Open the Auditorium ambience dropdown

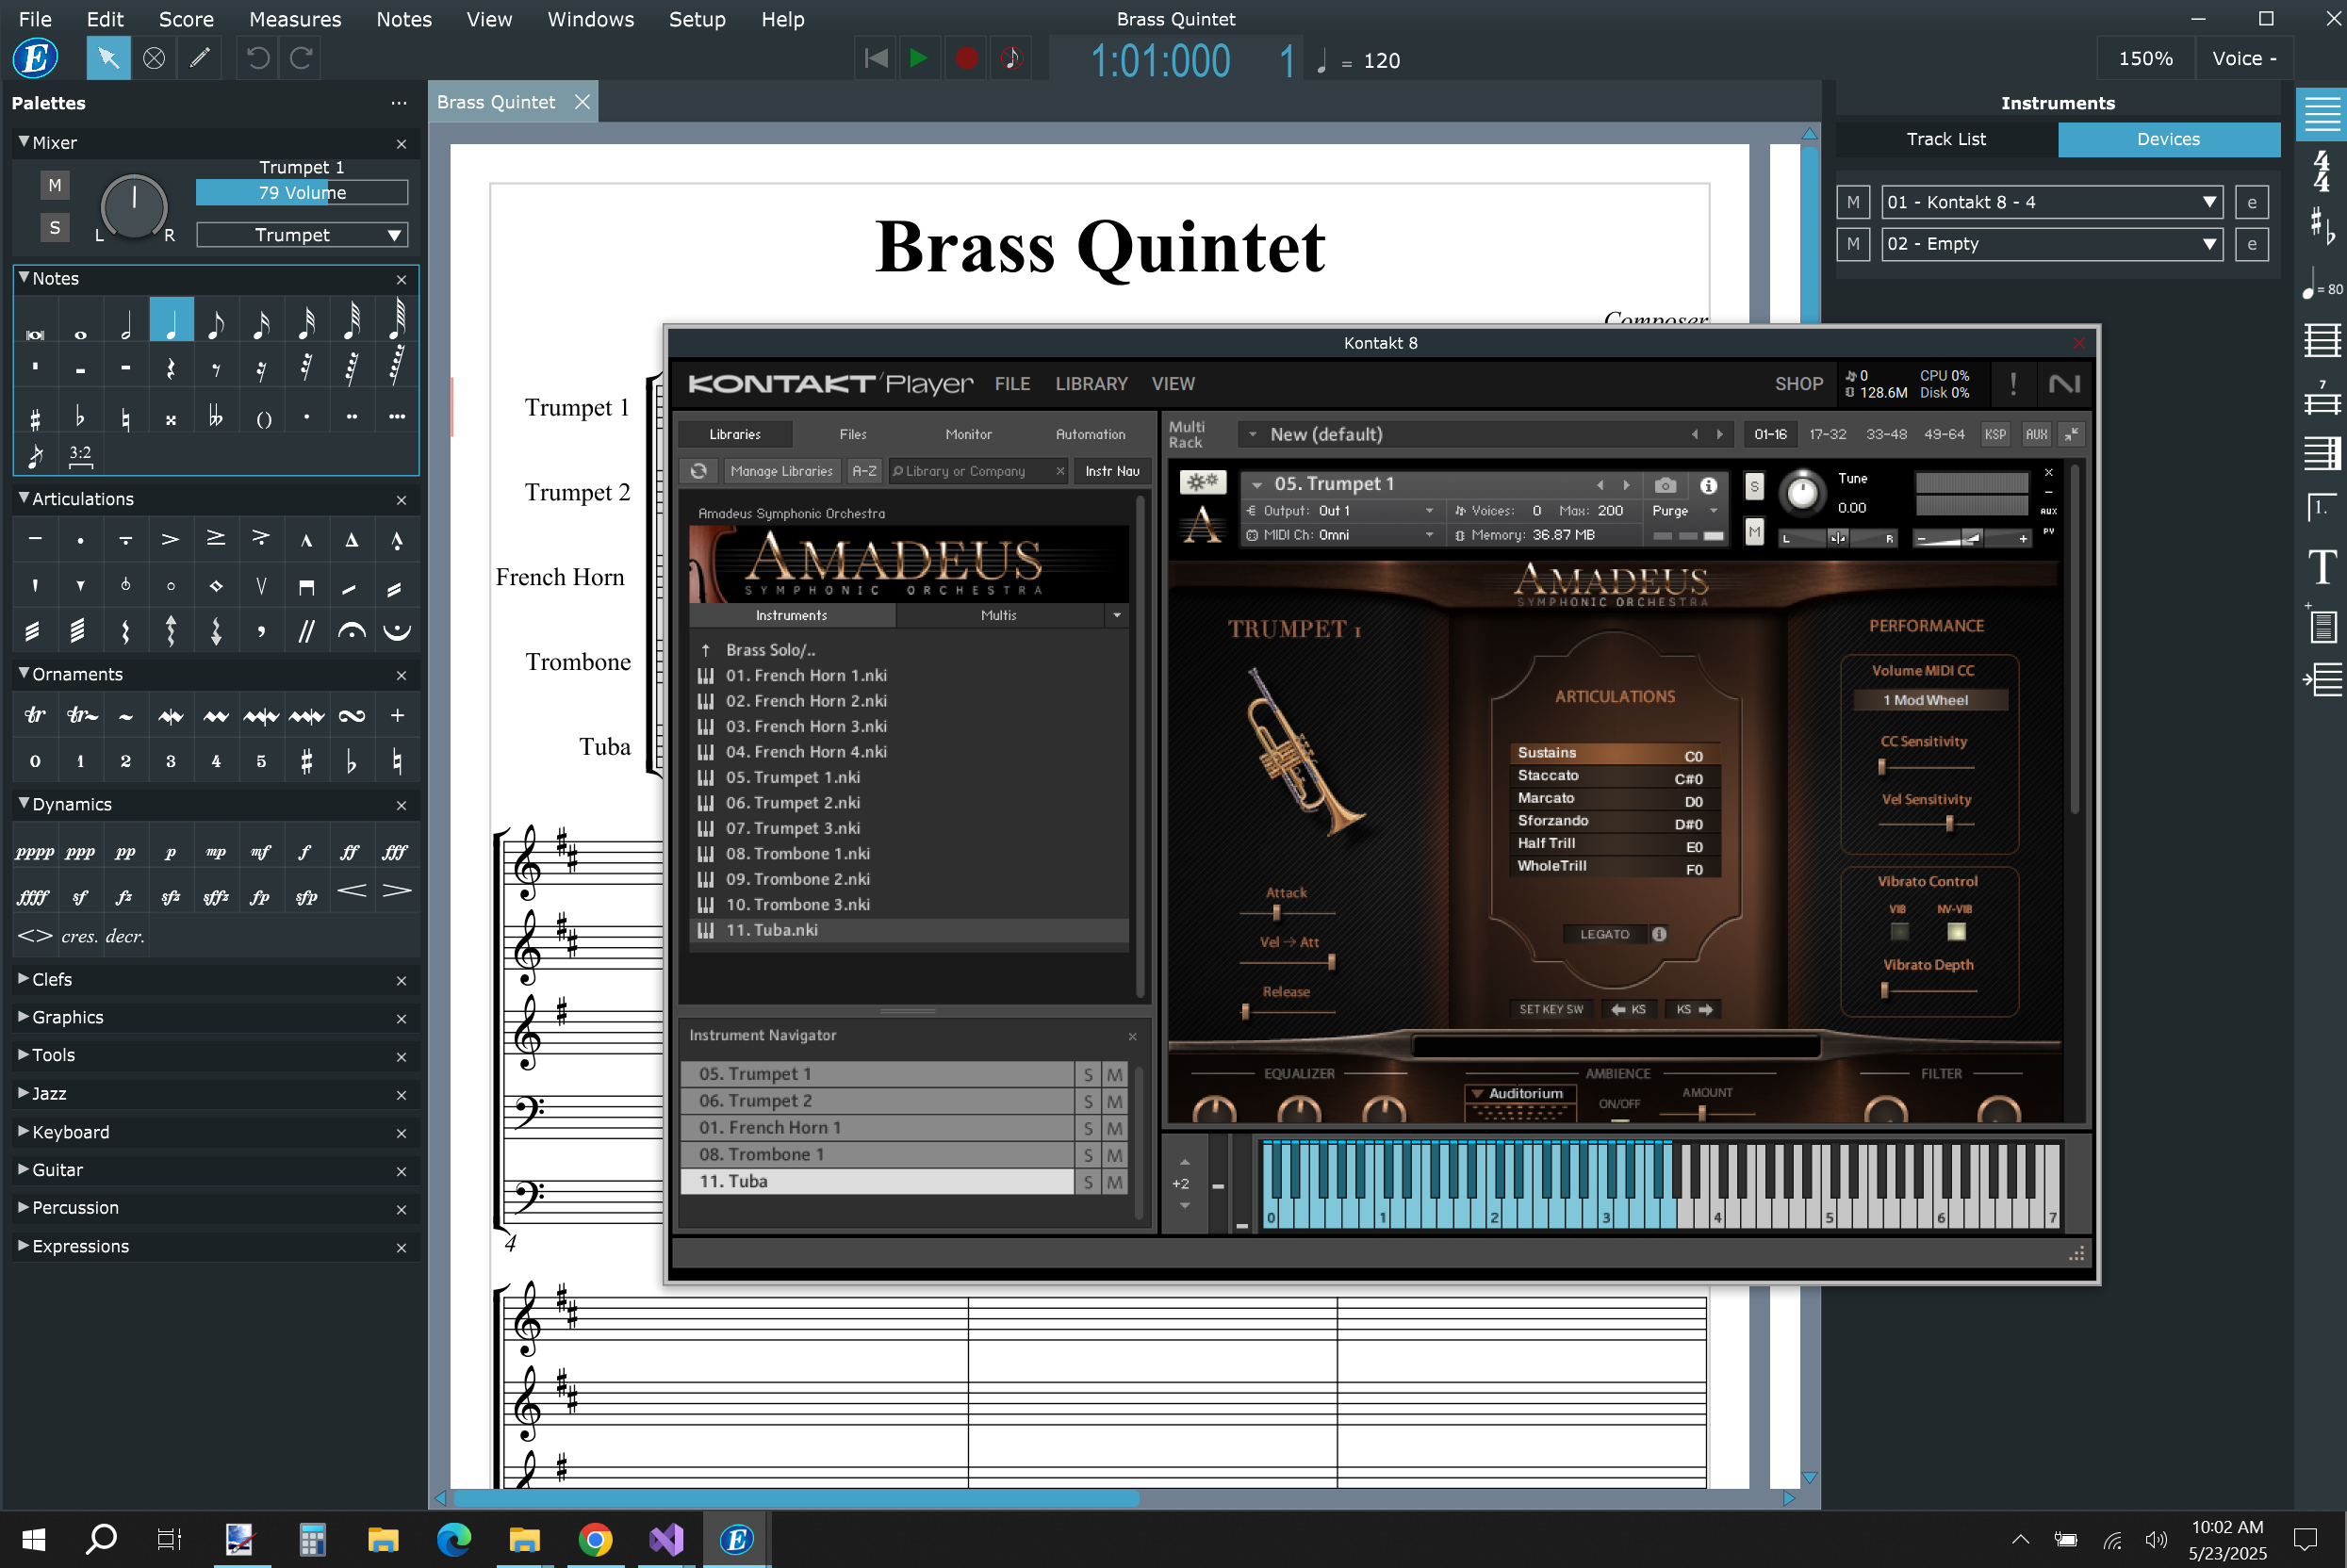(x=1519, y=1093)
